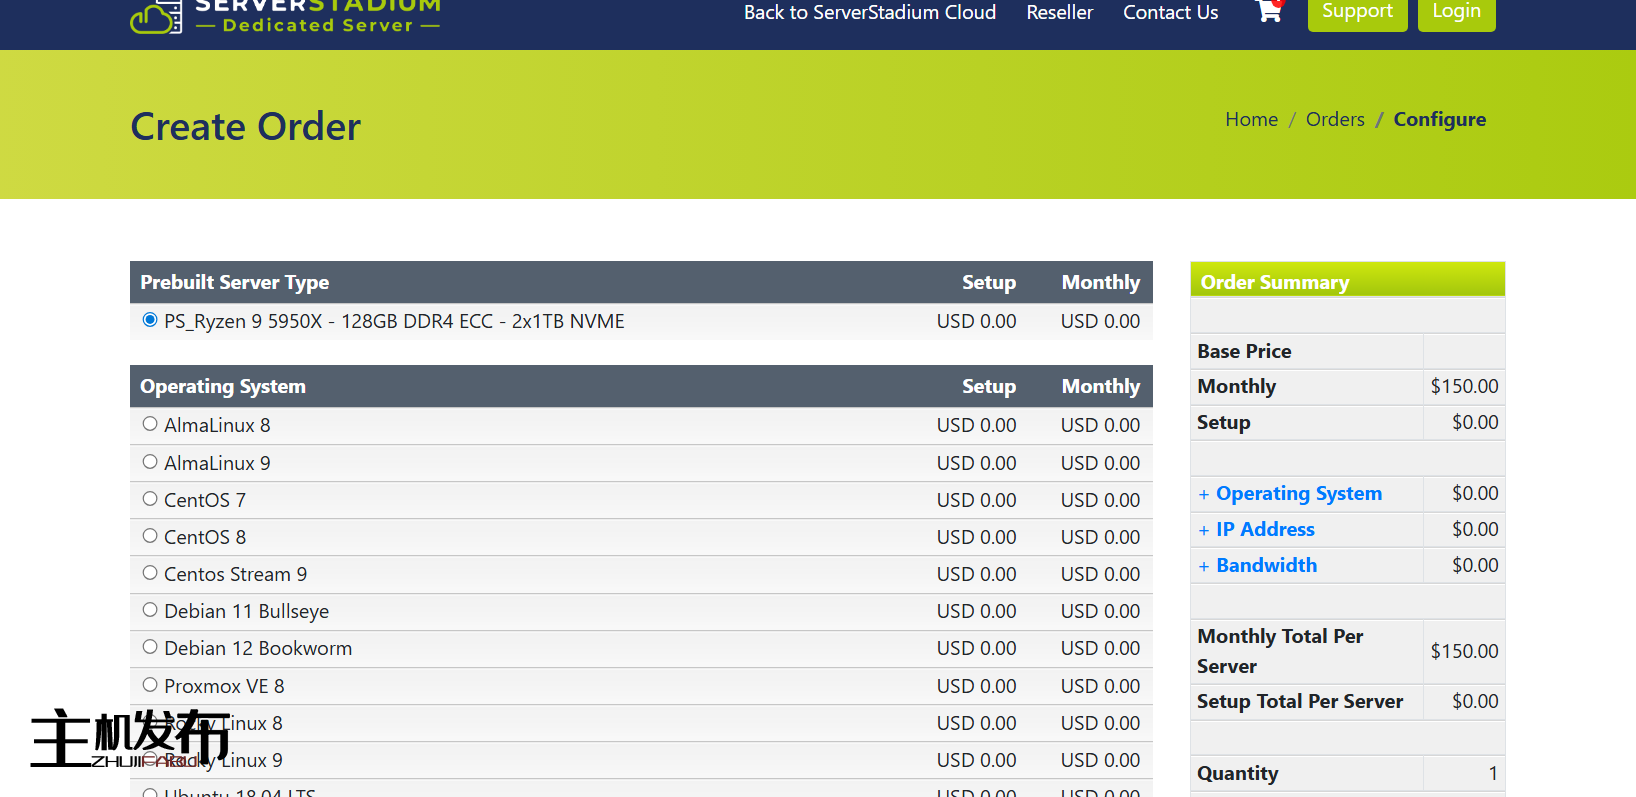Select CentOS 7 option
1636x797 pixels.
pos(150,499)
